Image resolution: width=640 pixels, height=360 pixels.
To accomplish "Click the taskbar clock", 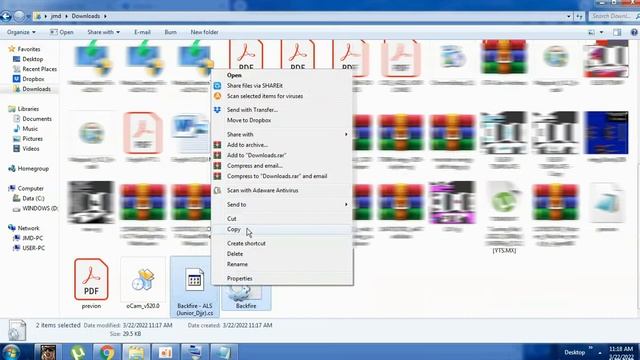I will click(621, 353).
